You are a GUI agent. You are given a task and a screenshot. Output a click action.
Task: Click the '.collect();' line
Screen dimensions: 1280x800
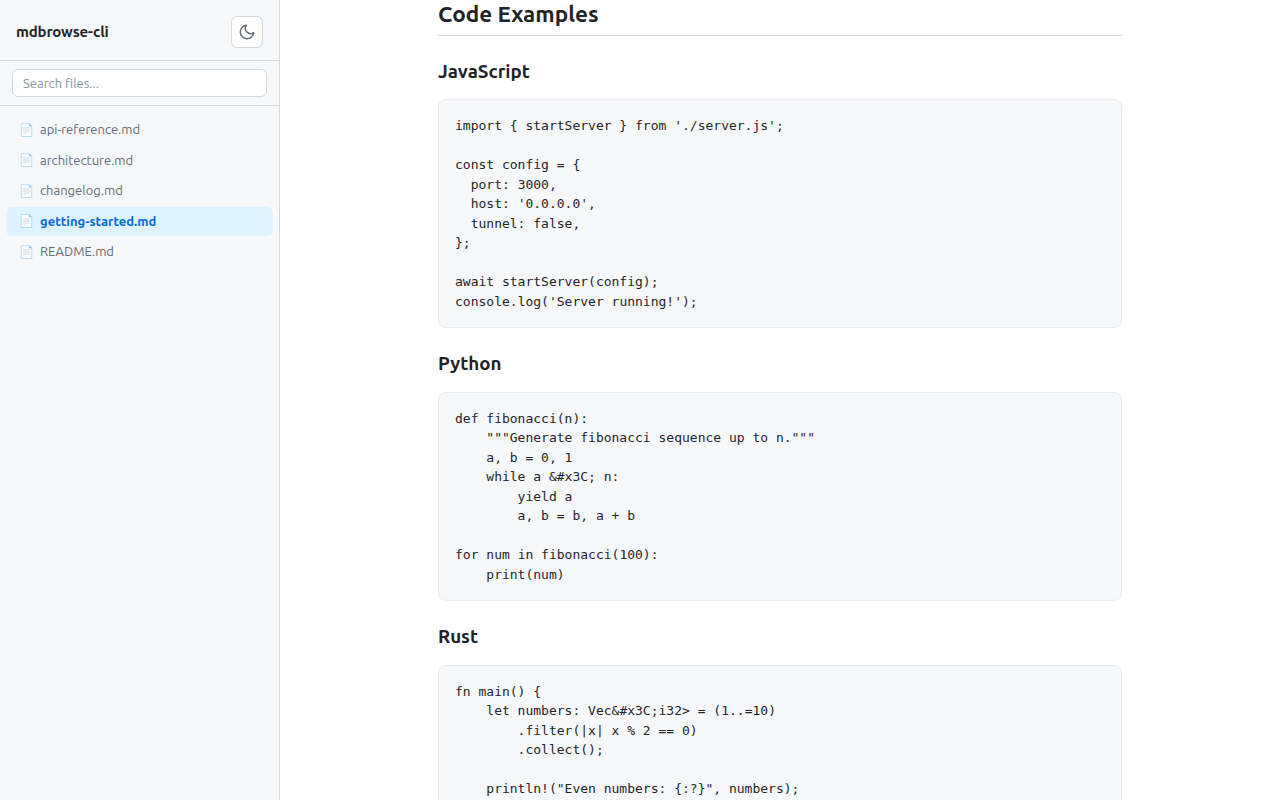pos(560,750)
